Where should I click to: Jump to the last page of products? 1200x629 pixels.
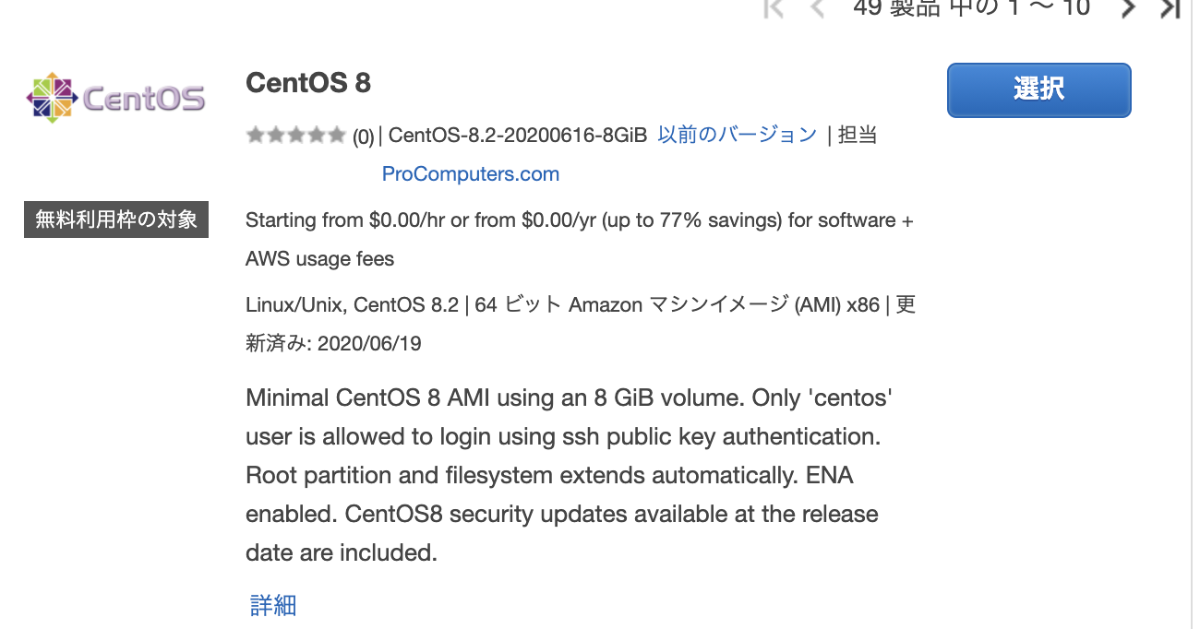point(1170,9)
